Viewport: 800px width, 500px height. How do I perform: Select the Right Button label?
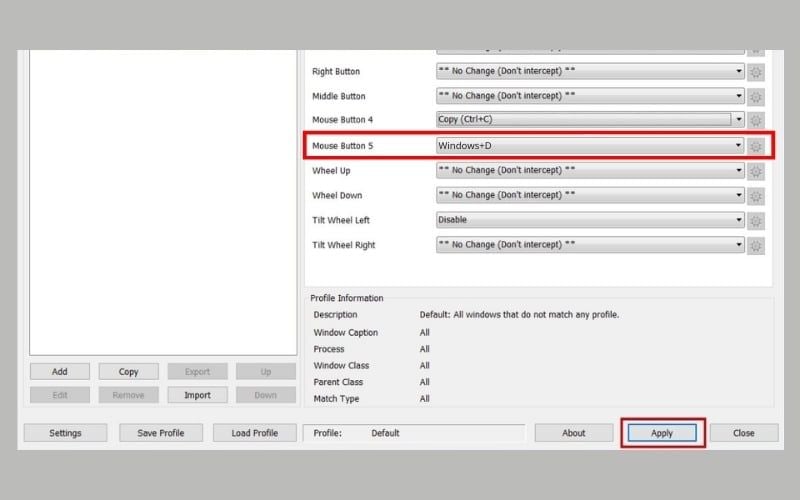(336, 71)
